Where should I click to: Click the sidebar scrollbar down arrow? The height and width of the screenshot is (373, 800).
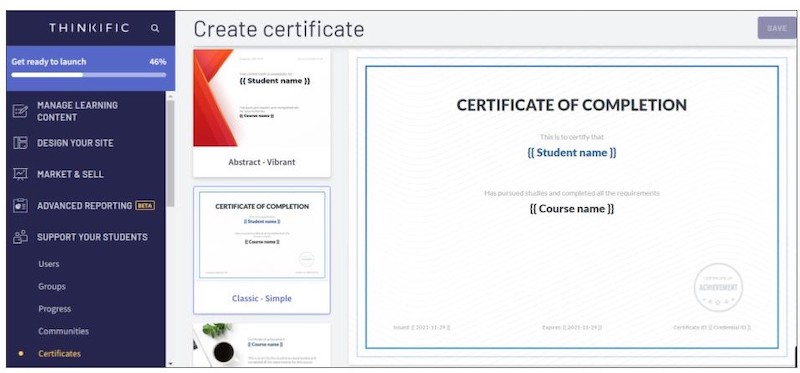(x=170, y=363)
